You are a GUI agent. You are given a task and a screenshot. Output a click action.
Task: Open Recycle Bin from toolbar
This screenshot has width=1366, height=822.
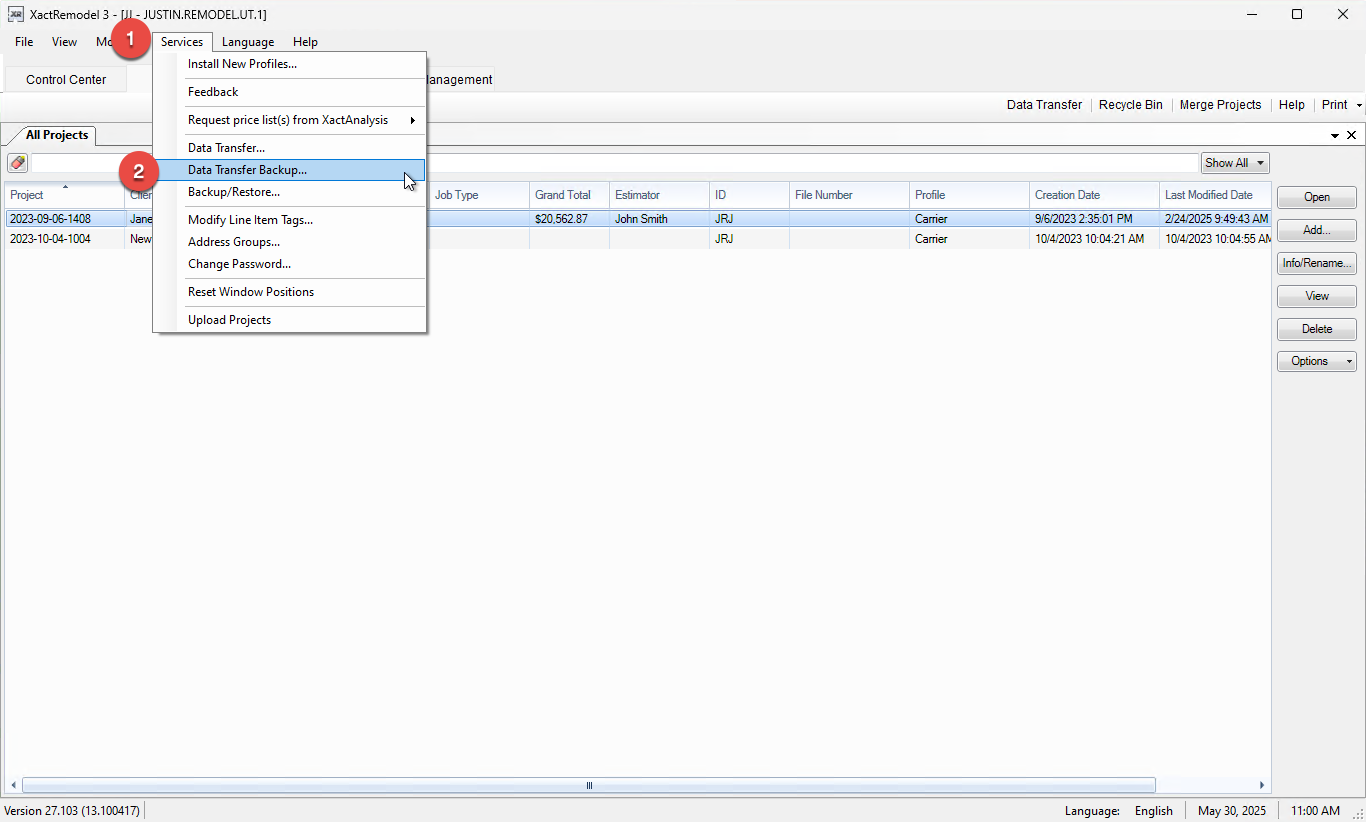click(x=1131, y=105)
